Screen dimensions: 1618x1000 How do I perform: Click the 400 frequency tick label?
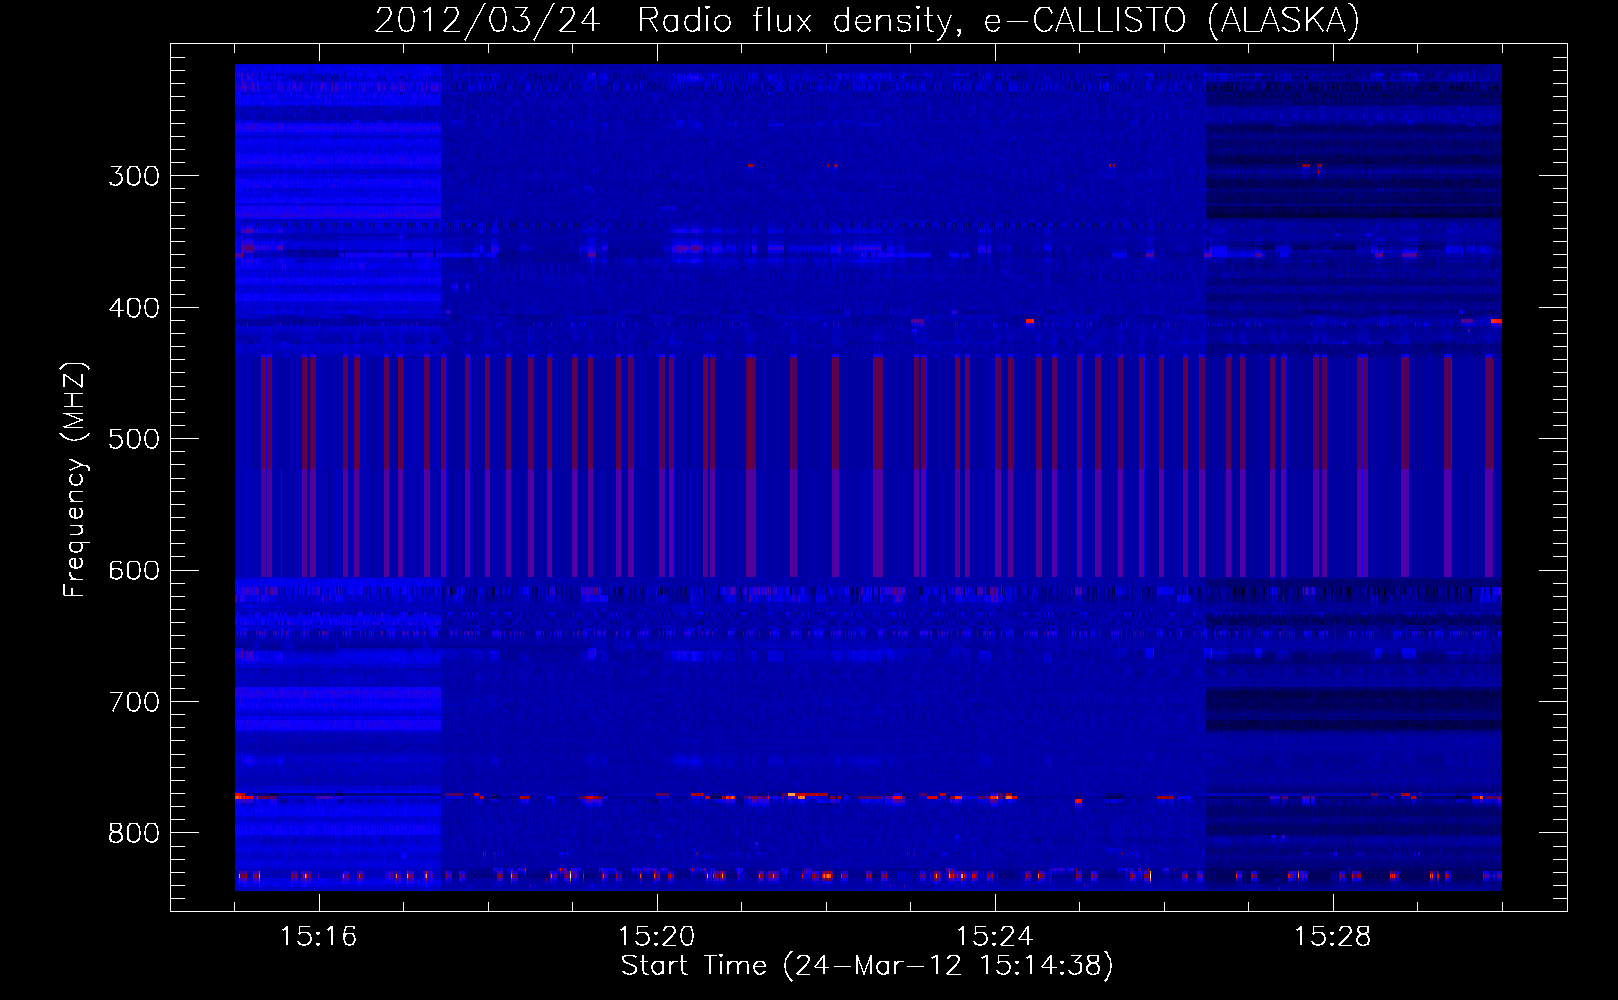[x=134, y=308]
